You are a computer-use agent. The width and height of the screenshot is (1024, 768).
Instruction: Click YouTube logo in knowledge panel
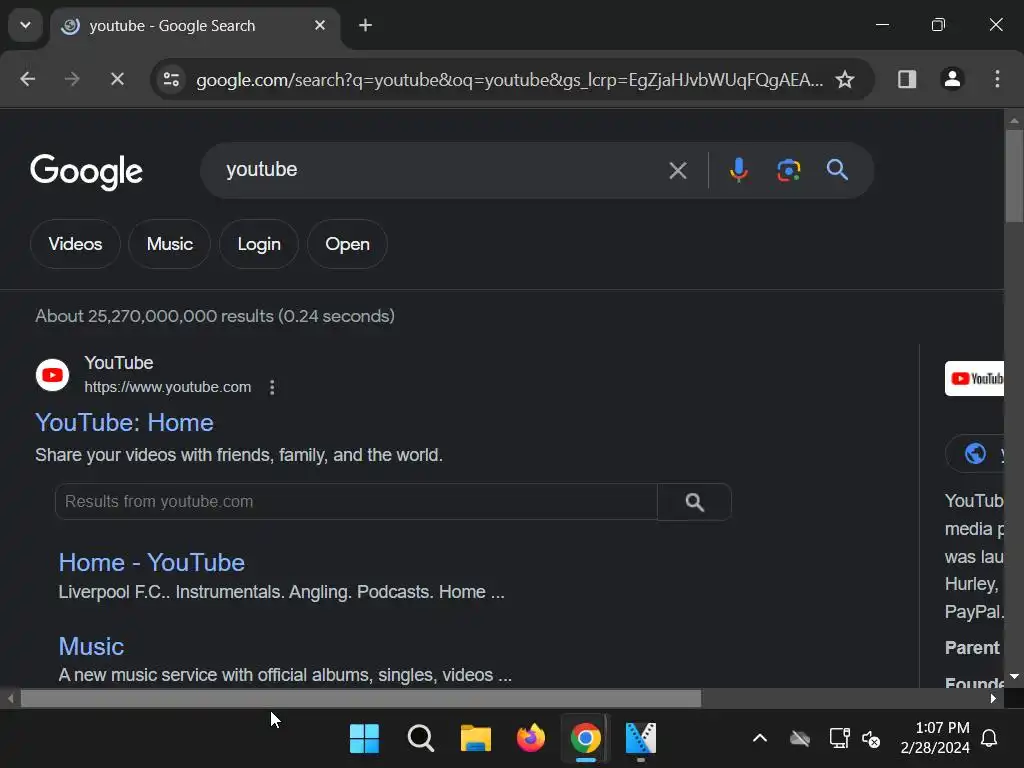pyautogui.click(x=974, y=379)
